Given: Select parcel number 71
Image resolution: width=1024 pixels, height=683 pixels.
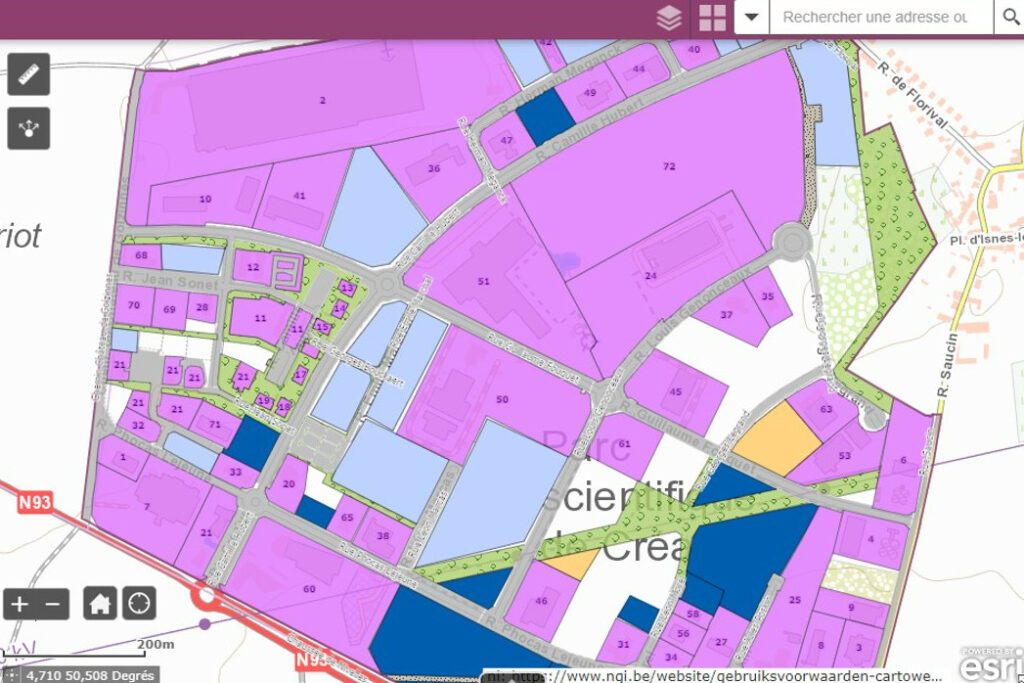Looking at the screenshot, I should [215, 424].
